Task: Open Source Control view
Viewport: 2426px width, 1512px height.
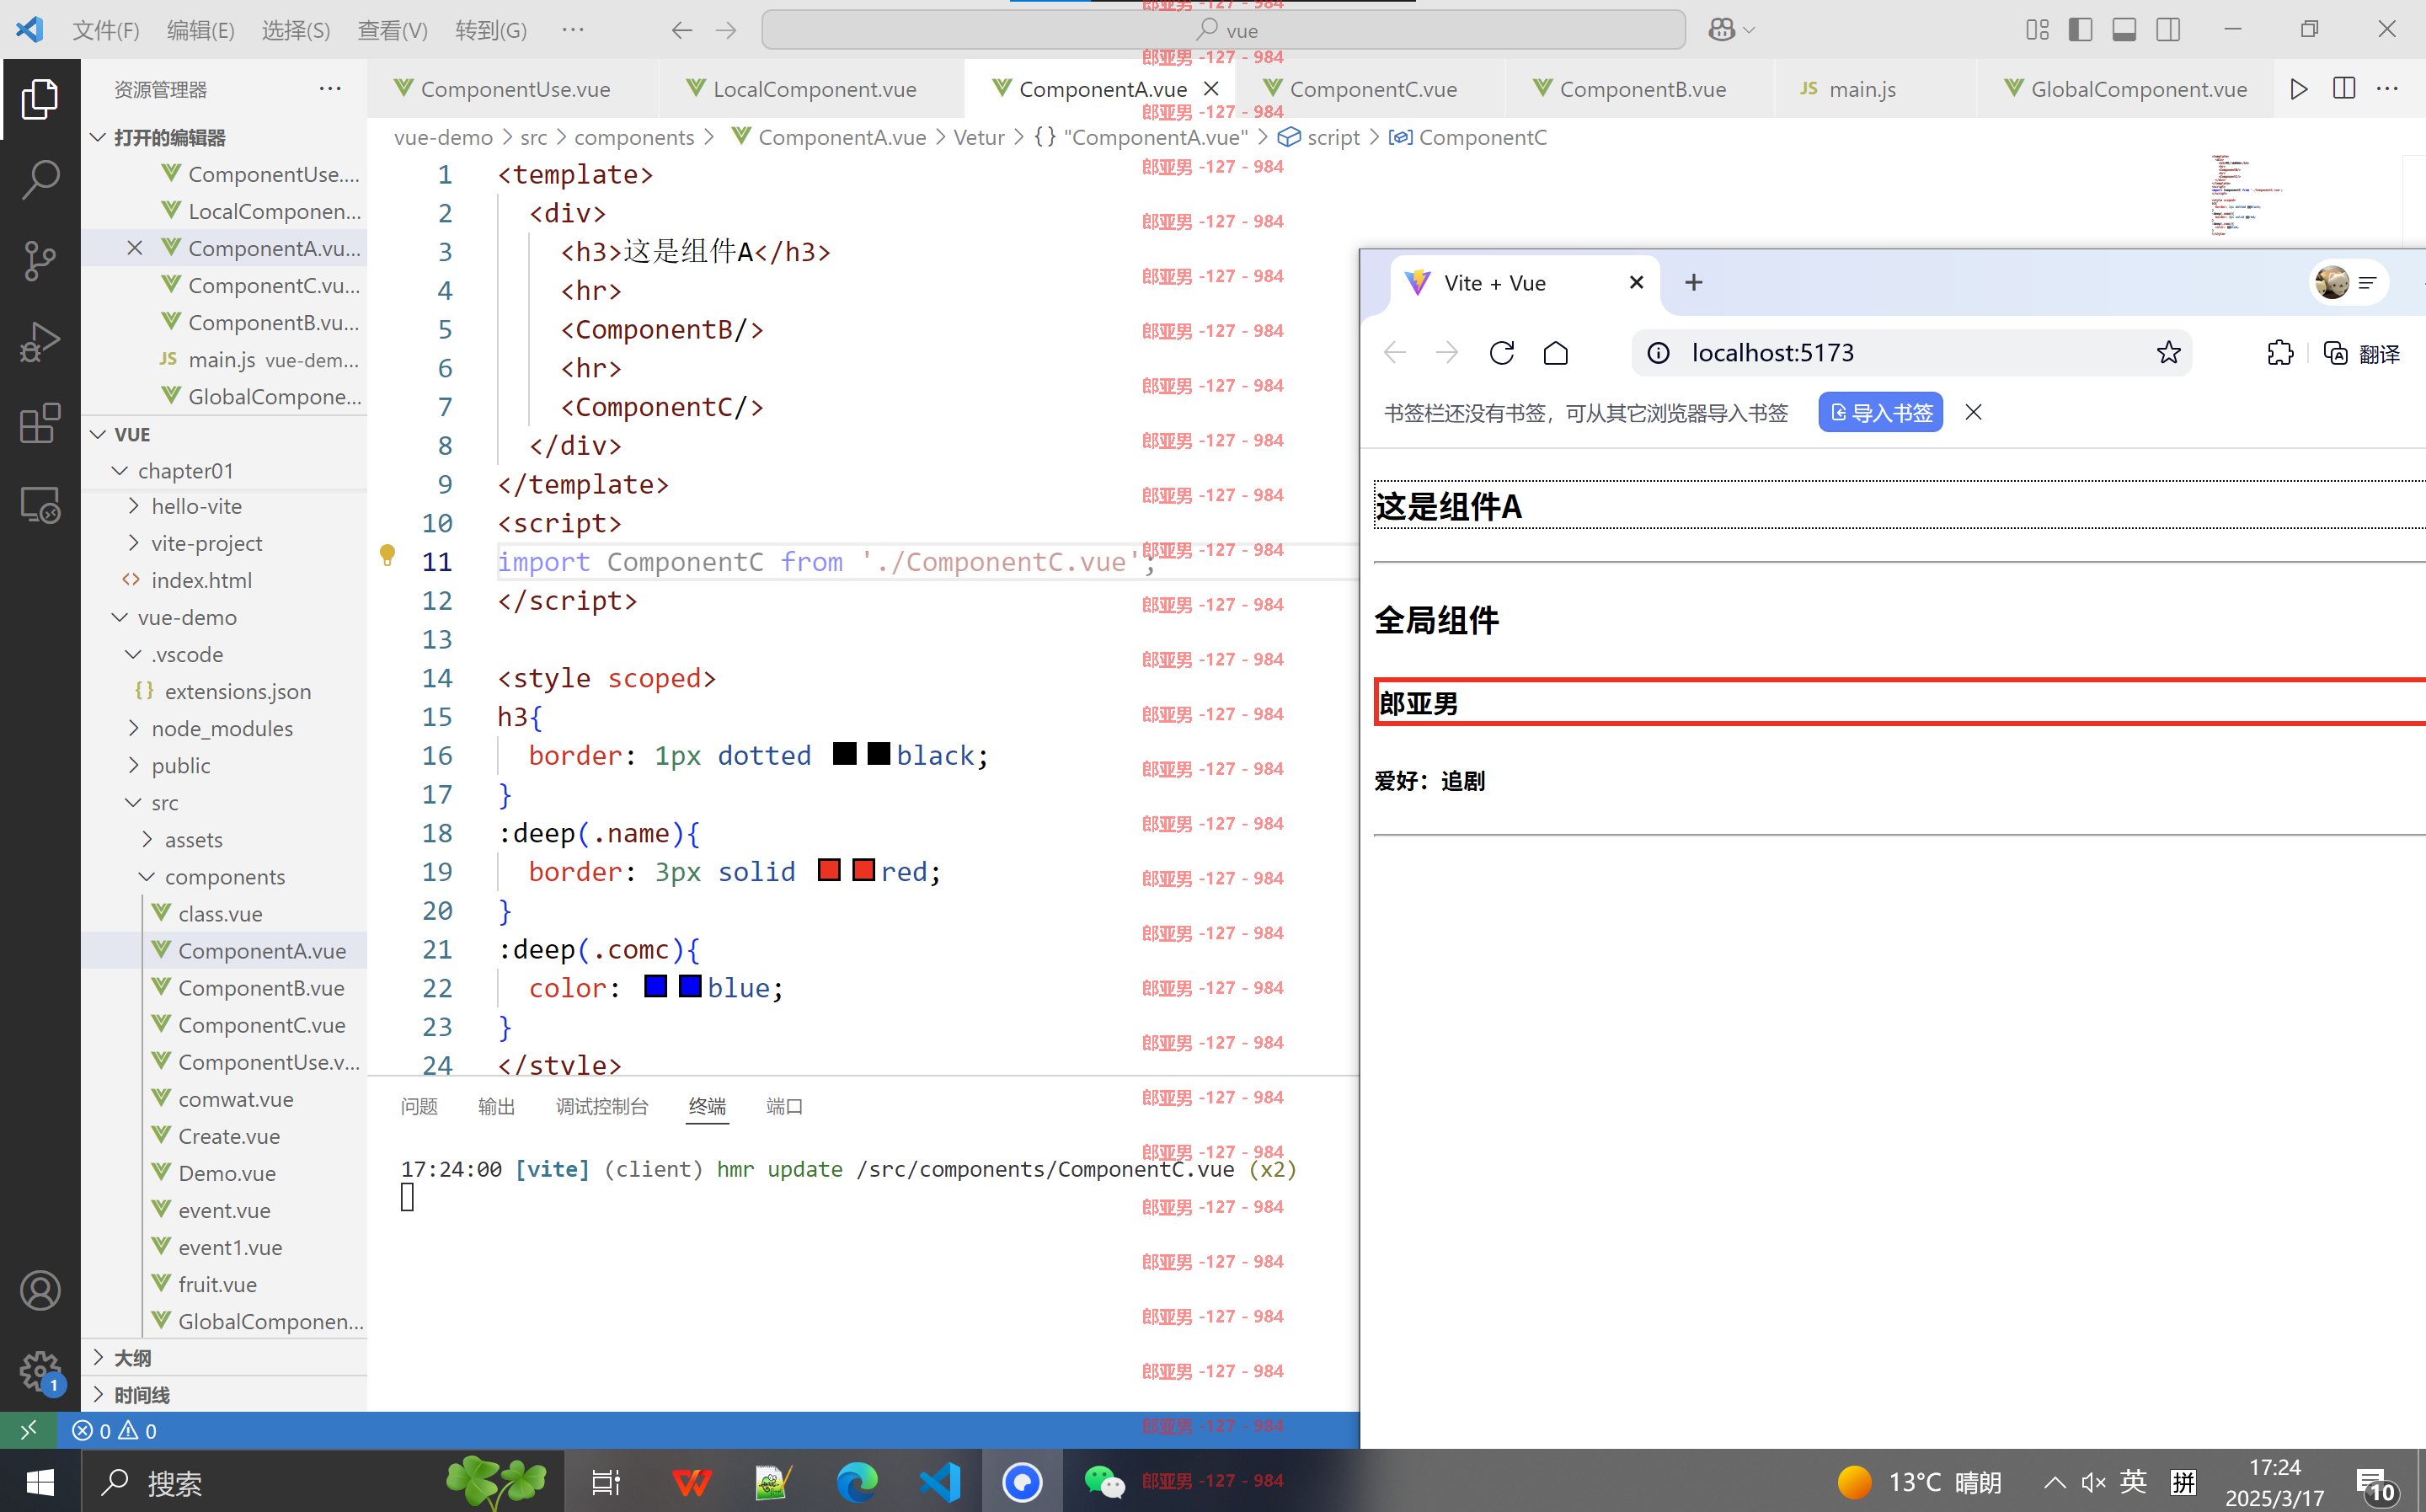Action: pyautogui.click(x=40, y=261)
